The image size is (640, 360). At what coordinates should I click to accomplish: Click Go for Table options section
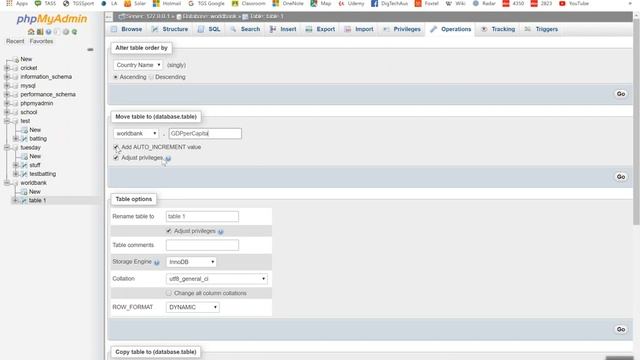pyautogui.click(x=621, y=329)
